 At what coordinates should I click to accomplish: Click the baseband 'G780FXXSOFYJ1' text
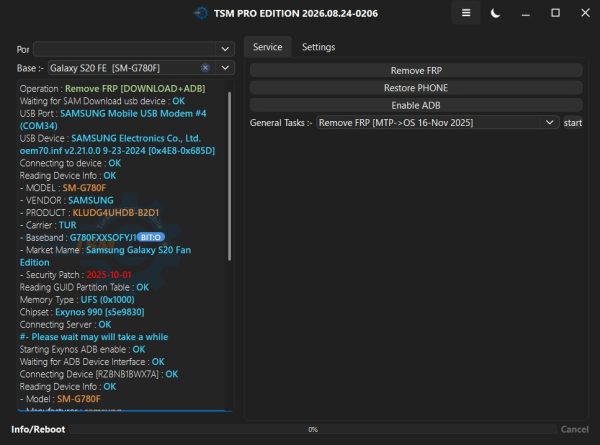[103, 238]
